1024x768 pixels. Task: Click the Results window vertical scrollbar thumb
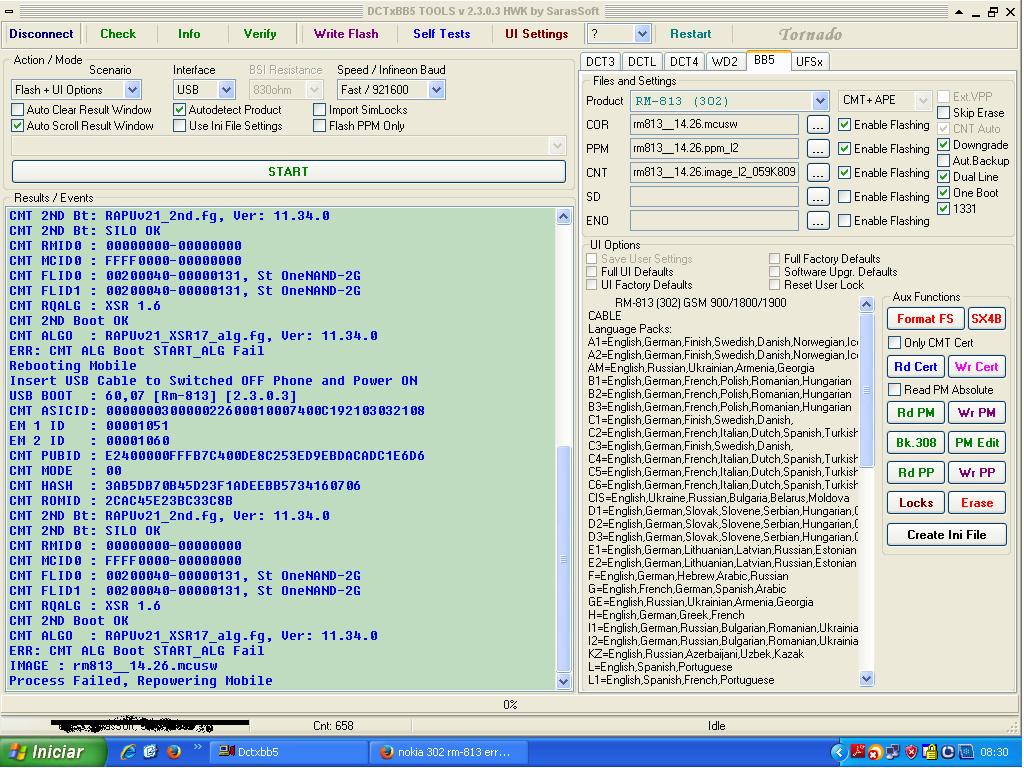tap(563, 558)
